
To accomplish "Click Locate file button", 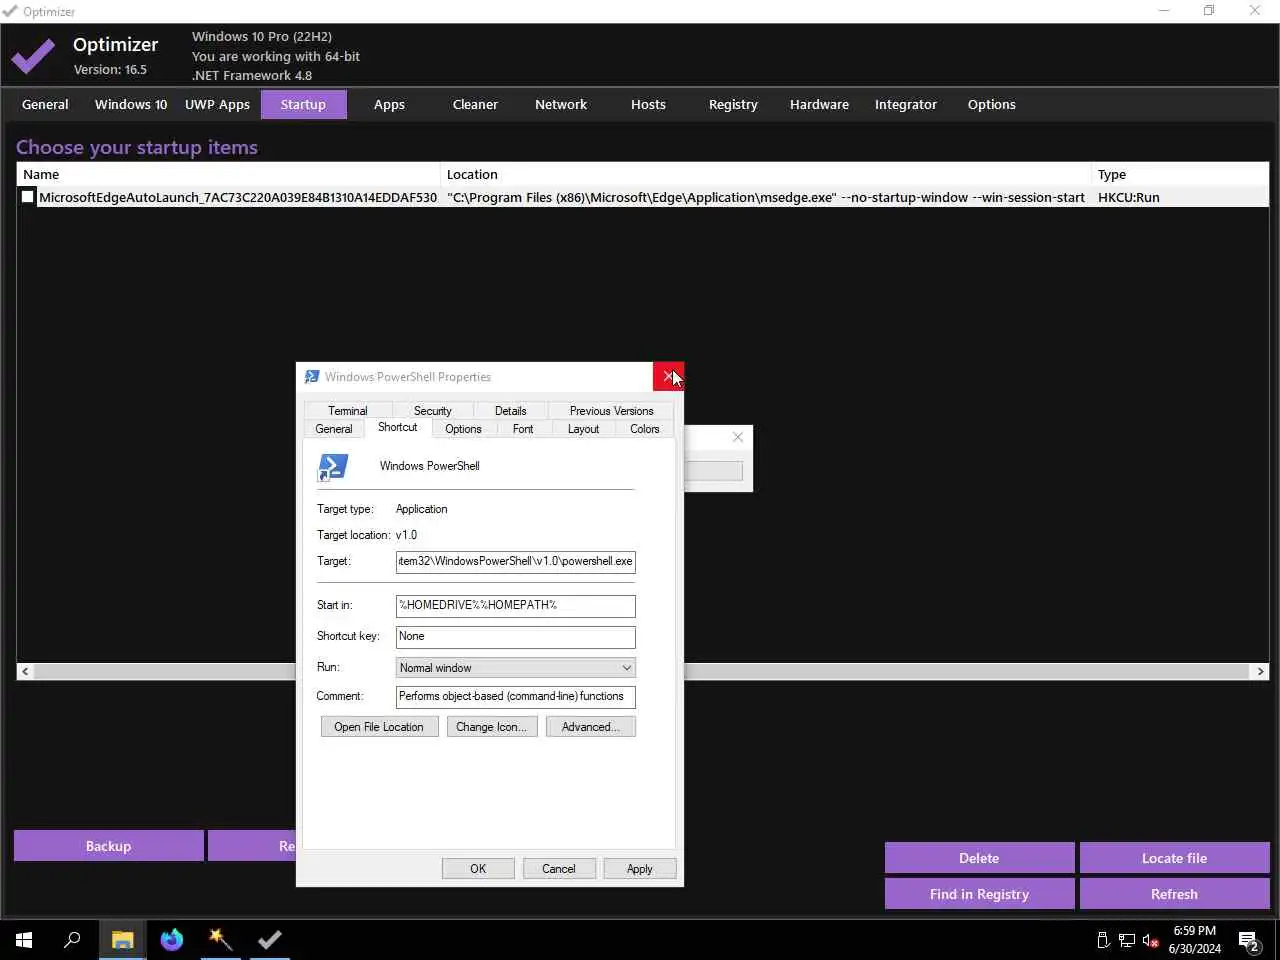I will 1174,858.
